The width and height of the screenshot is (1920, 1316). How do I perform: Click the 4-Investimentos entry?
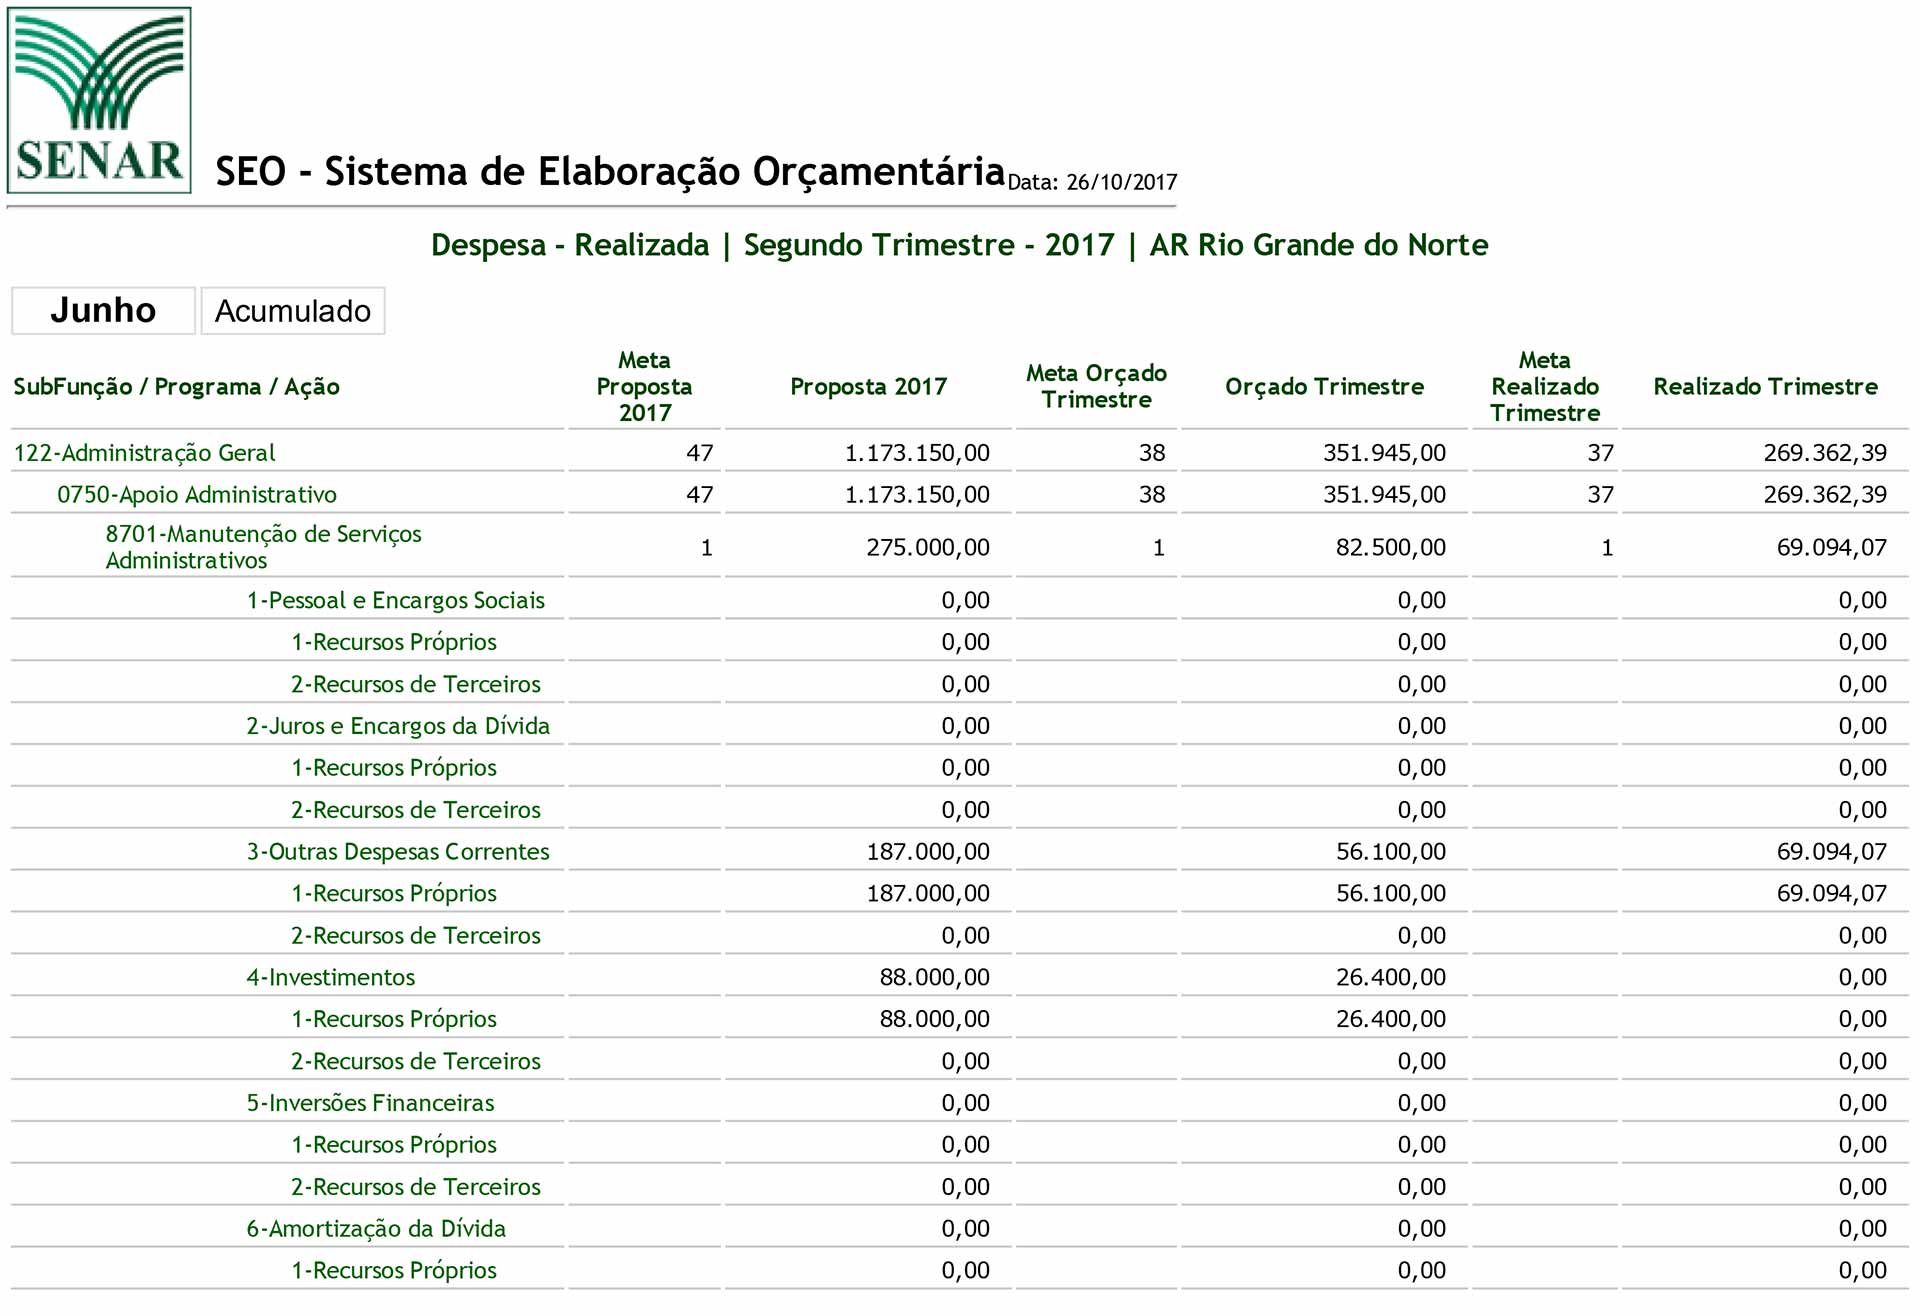[x=331, y=978]
